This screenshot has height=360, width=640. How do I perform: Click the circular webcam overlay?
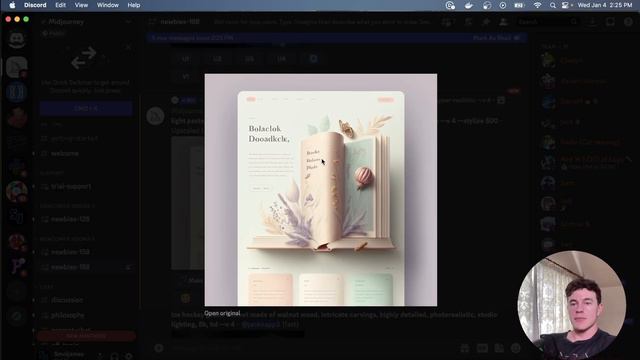[572, 305]
